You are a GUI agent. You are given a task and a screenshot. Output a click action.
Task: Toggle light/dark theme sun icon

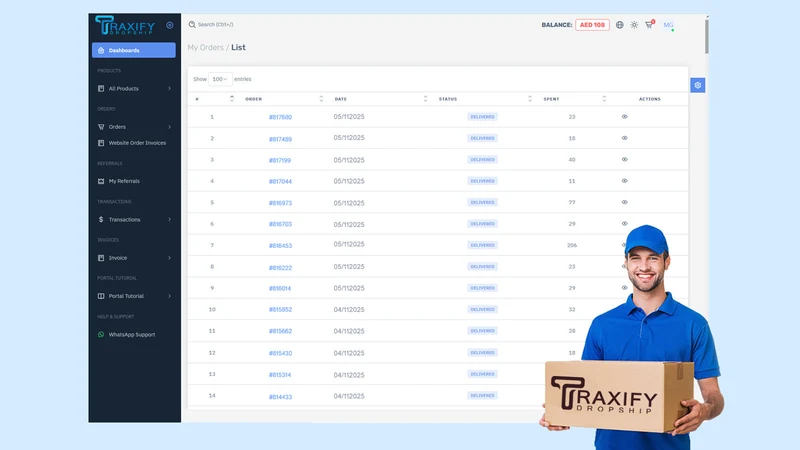(634, 24)
